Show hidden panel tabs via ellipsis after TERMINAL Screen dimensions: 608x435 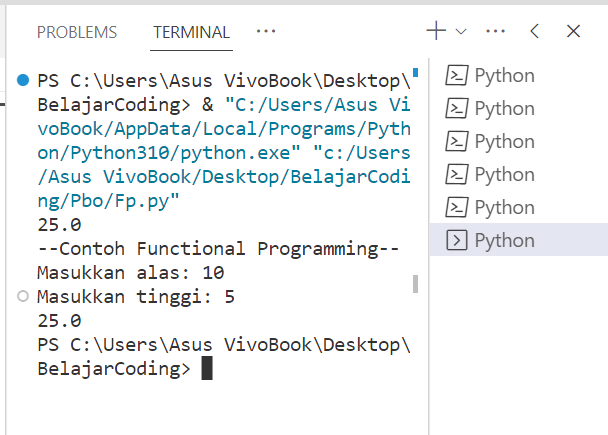click(x=265, y=31)
